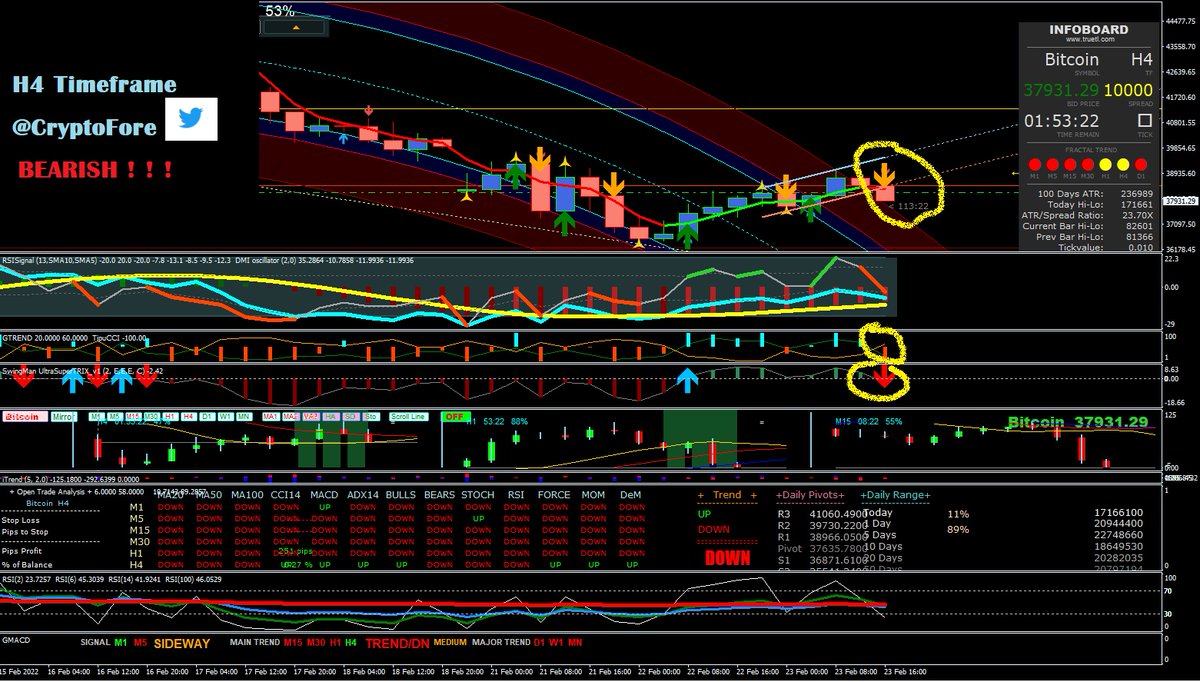Toggle the MA2 overlay button

click(290, 416)
